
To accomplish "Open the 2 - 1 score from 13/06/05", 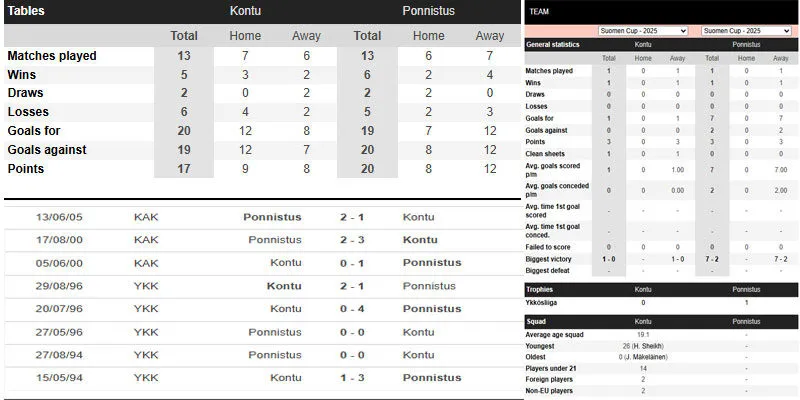I will click(x=351, y=216).
